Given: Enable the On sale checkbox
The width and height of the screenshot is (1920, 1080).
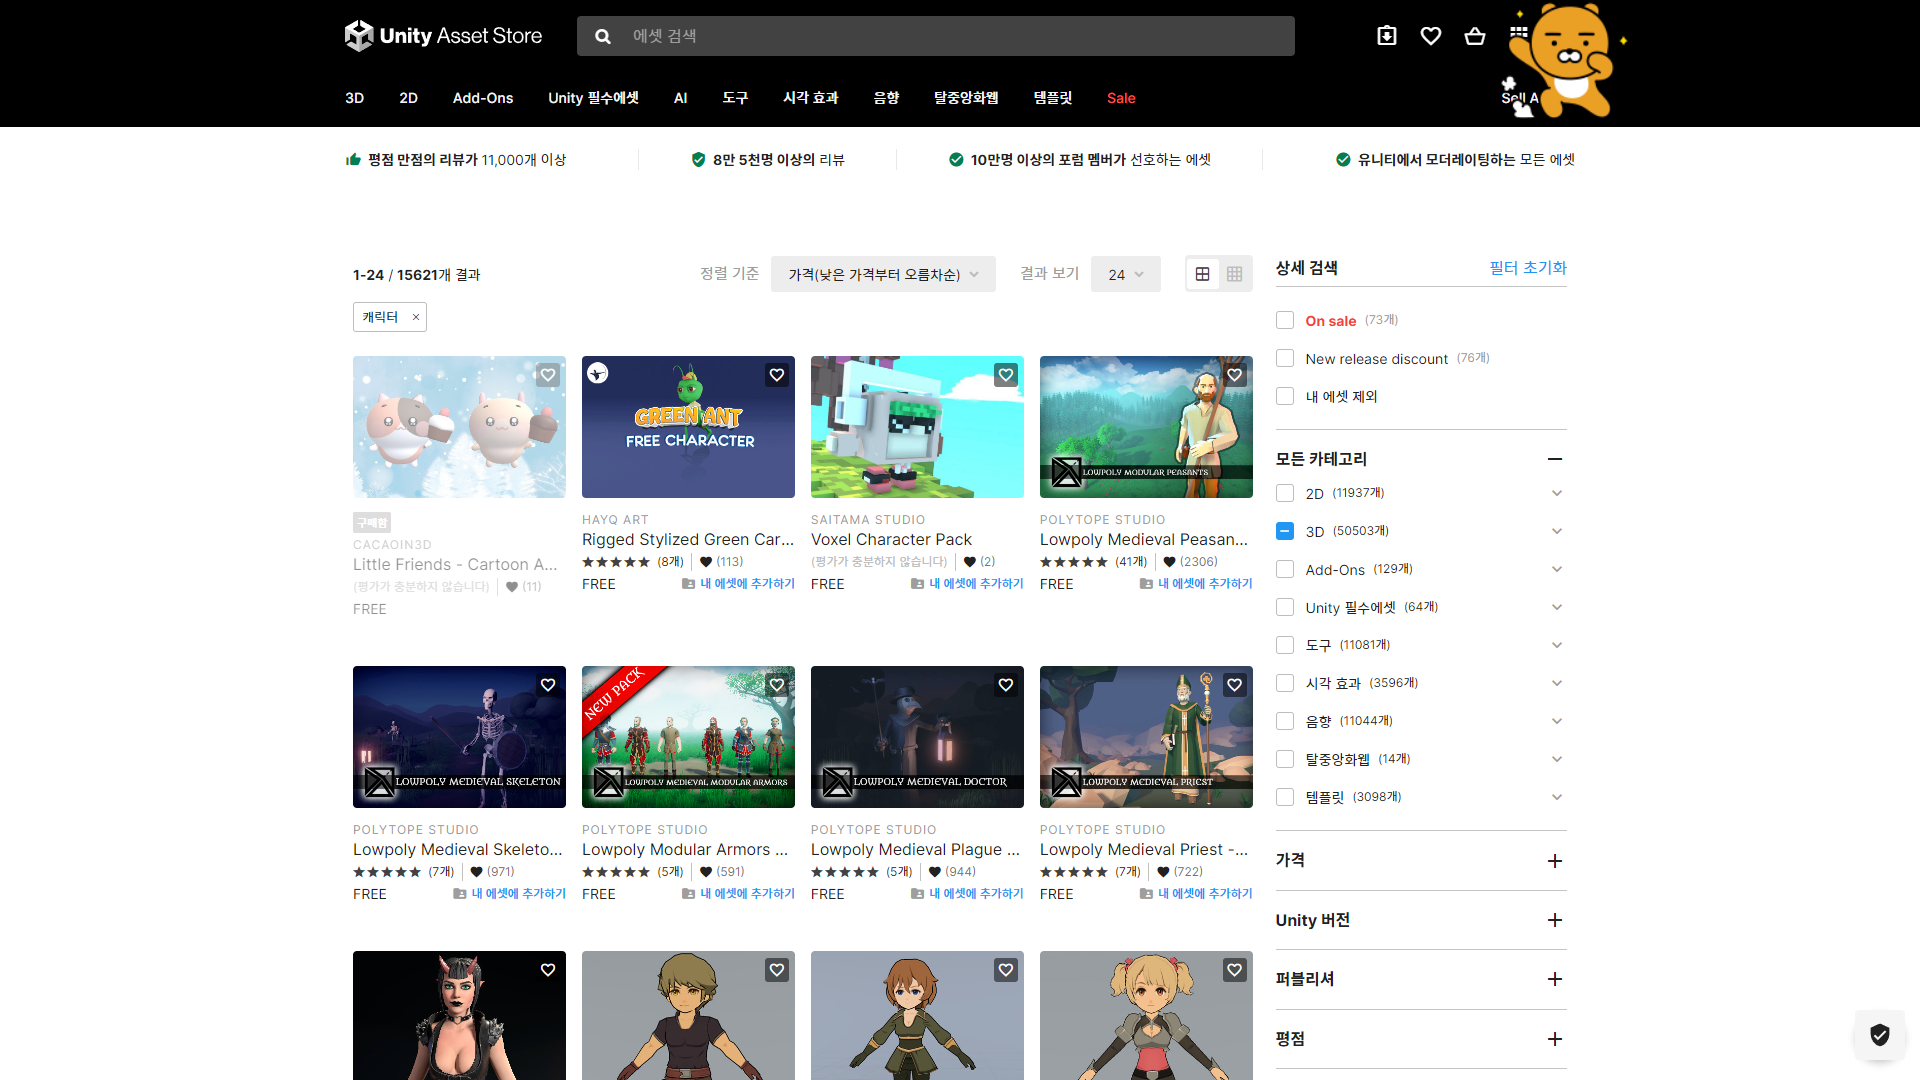Looking at the screenshot, I should tap(1285, 320).
